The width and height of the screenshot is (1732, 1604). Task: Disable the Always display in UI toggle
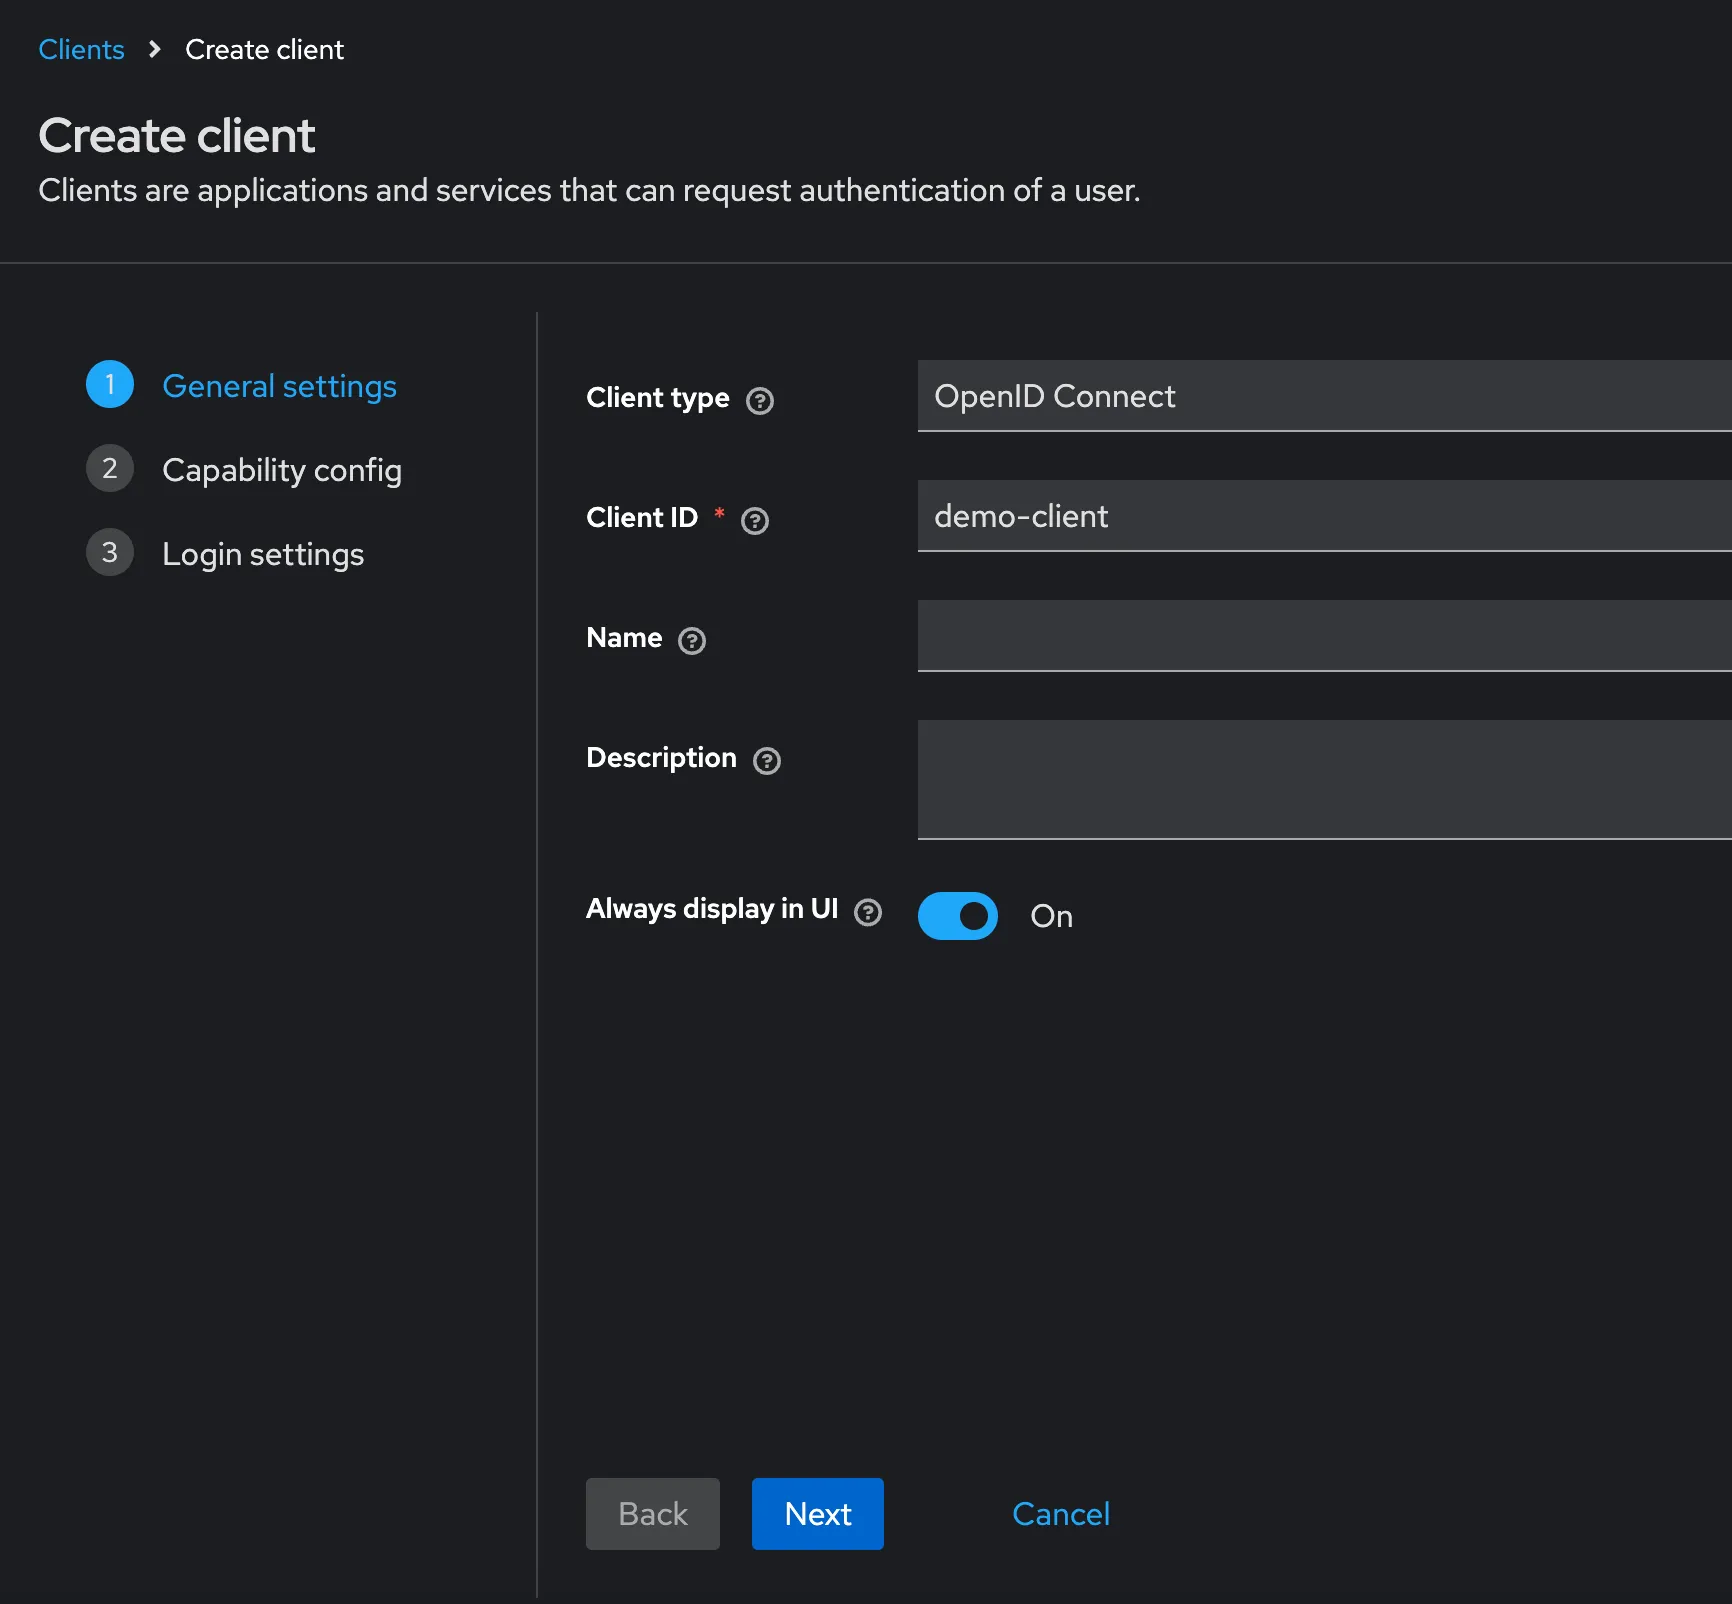(x=957, y=915)
